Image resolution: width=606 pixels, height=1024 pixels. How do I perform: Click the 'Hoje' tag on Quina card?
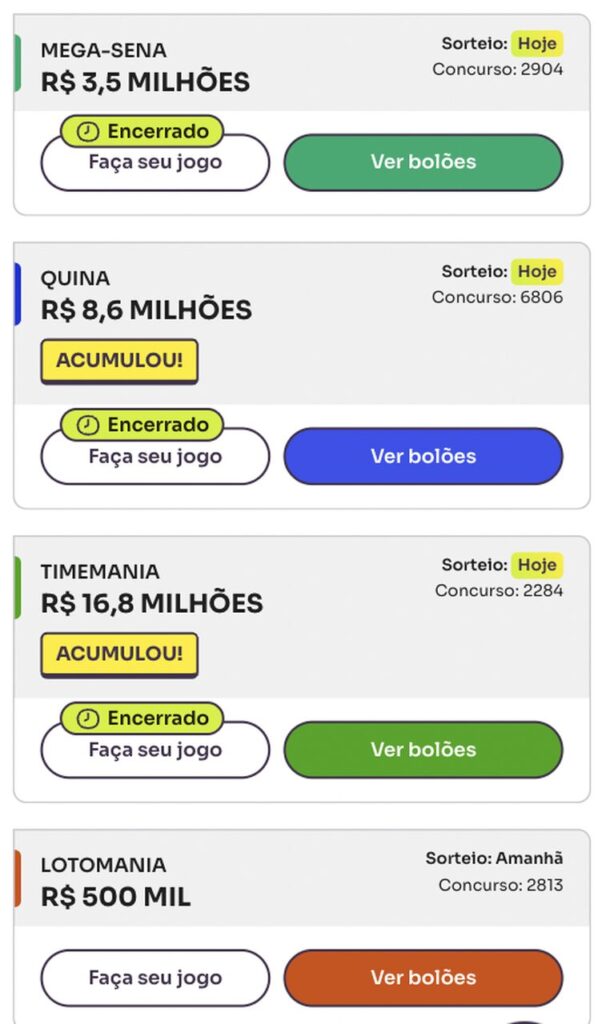pos(537,272)
